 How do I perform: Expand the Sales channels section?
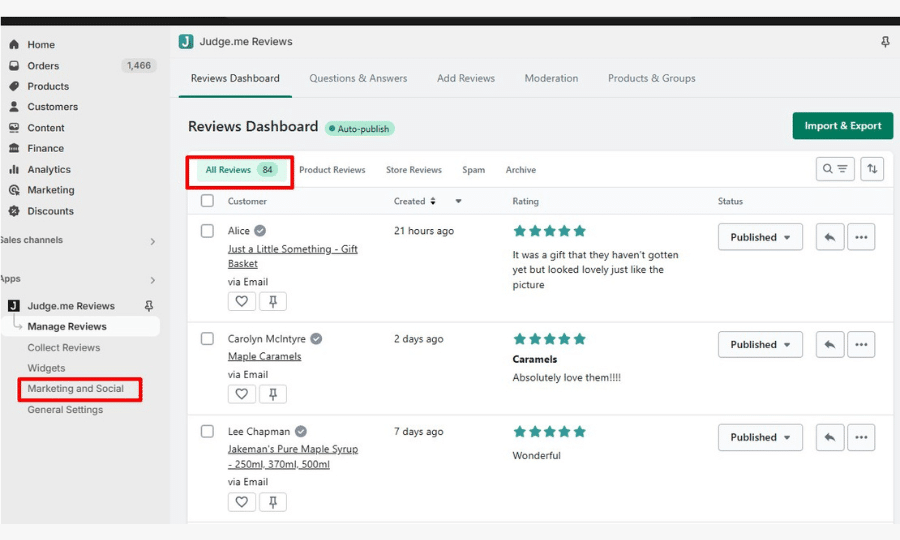click(152, 241)
